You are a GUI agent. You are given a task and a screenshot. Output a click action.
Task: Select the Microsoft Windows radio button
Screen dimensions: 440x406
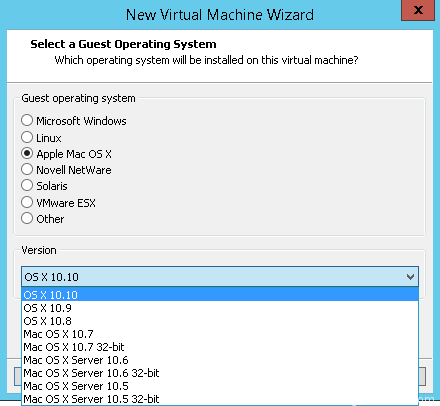tap(27, 120)
